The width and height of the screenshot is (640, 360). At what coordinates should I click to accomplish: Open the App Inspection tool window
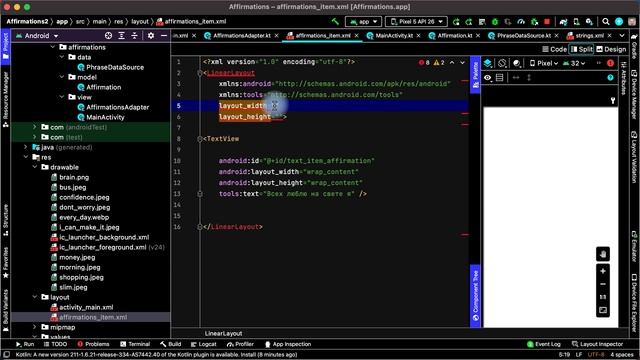click(288, 344)
